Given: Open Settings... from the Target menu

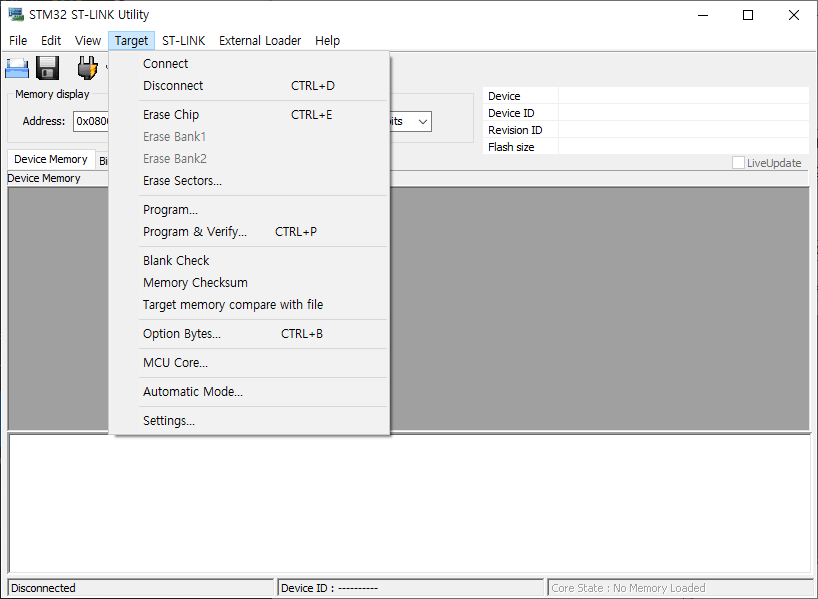Looking at the screenshot, I should click(x=249, y=421).
